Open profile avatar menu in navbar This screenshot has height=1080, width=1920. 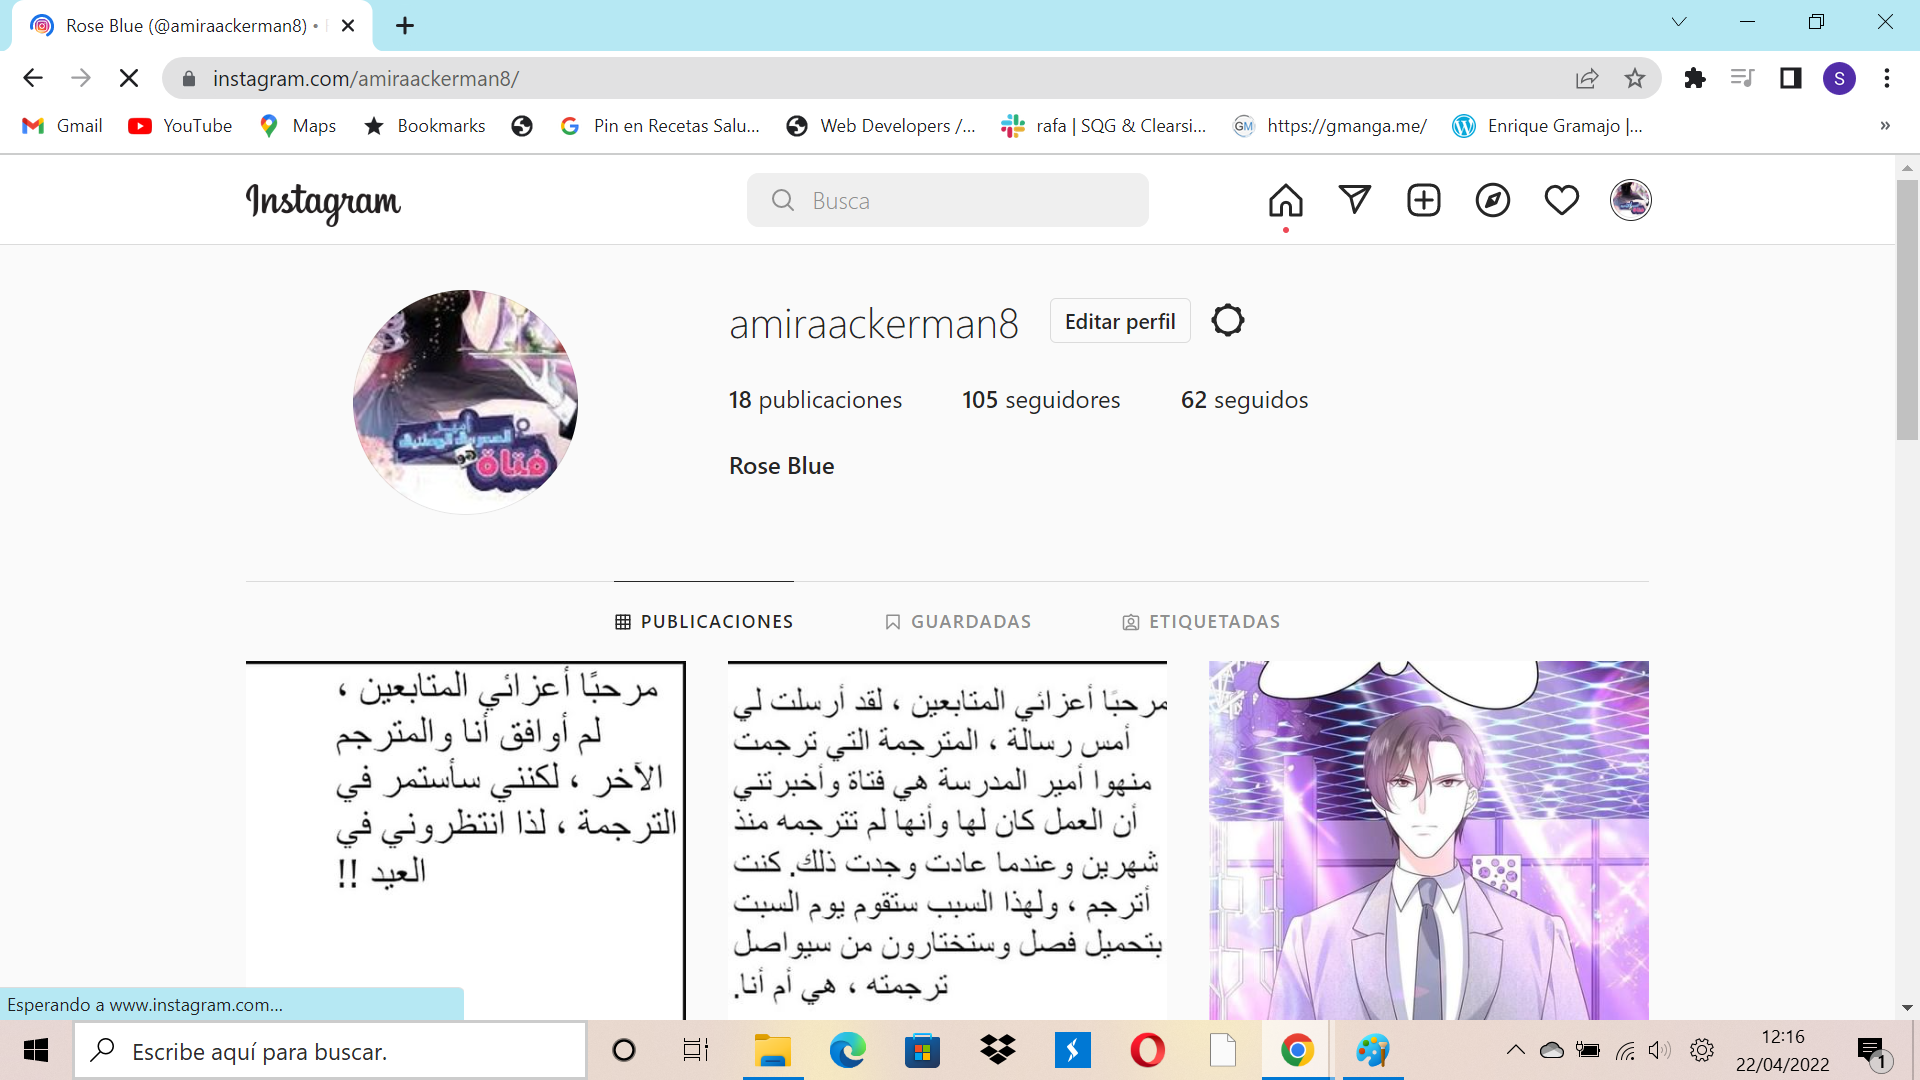[1631, 200]
